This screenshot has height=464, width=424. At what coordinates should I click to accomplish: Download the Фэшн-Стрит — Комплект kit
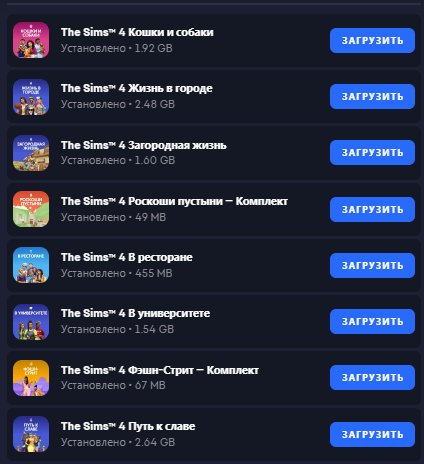tap(372, 378)
